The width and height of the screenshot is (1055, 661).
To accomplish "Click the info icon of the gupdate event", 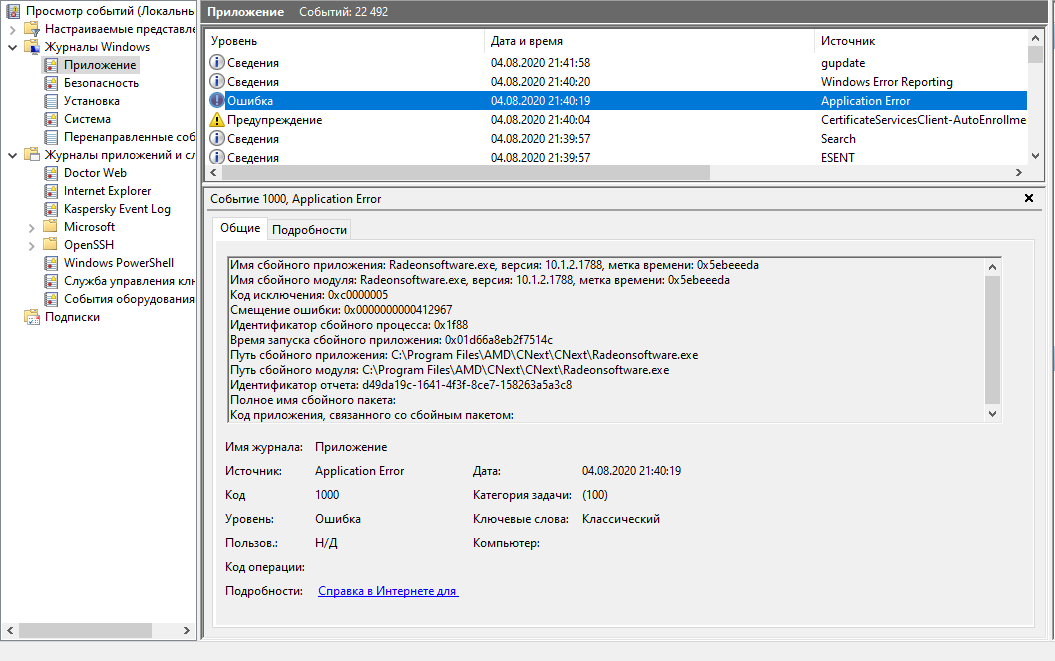I will (x=217, y=63).
